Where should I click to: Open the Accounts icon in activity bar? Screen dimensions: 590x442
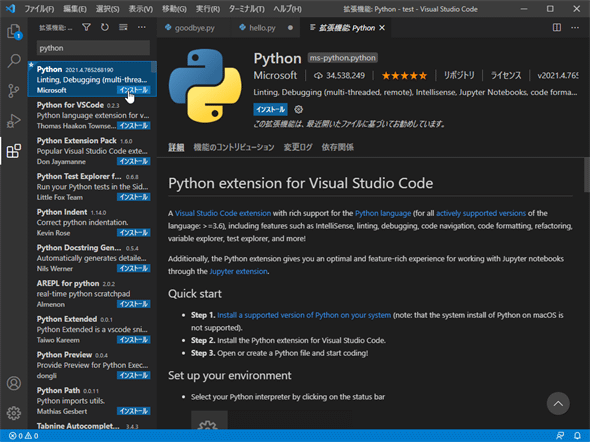[x=14, y=383]
